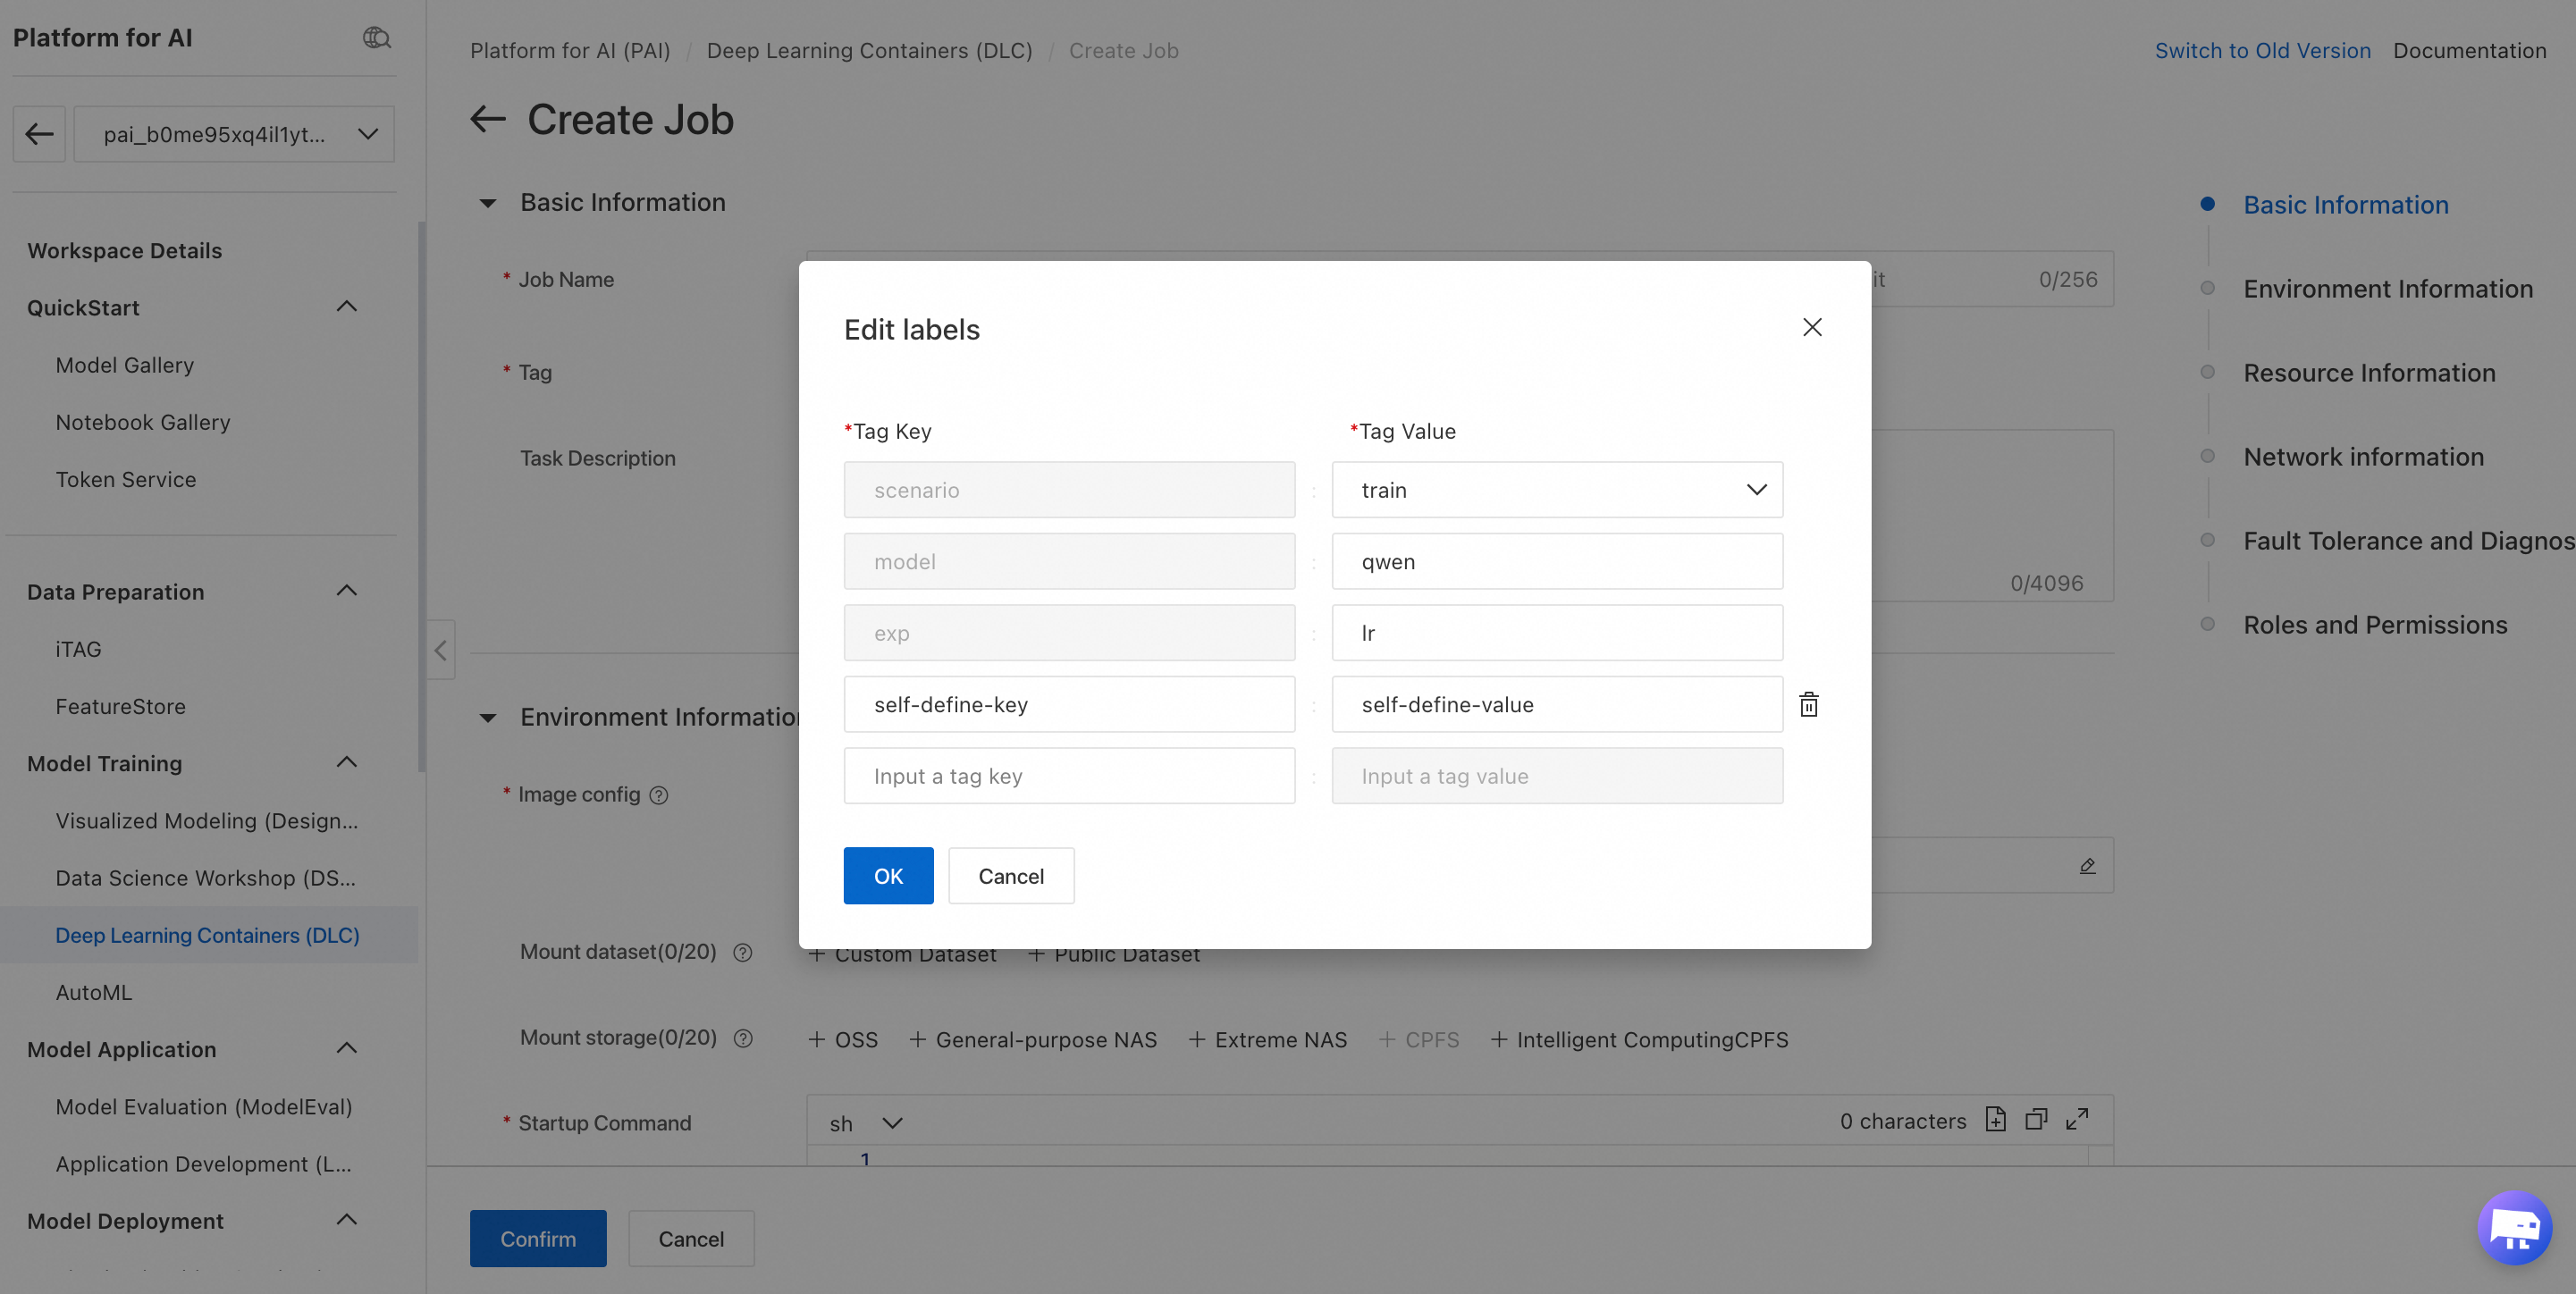Jump to Network information anchor

point(2363,457)
